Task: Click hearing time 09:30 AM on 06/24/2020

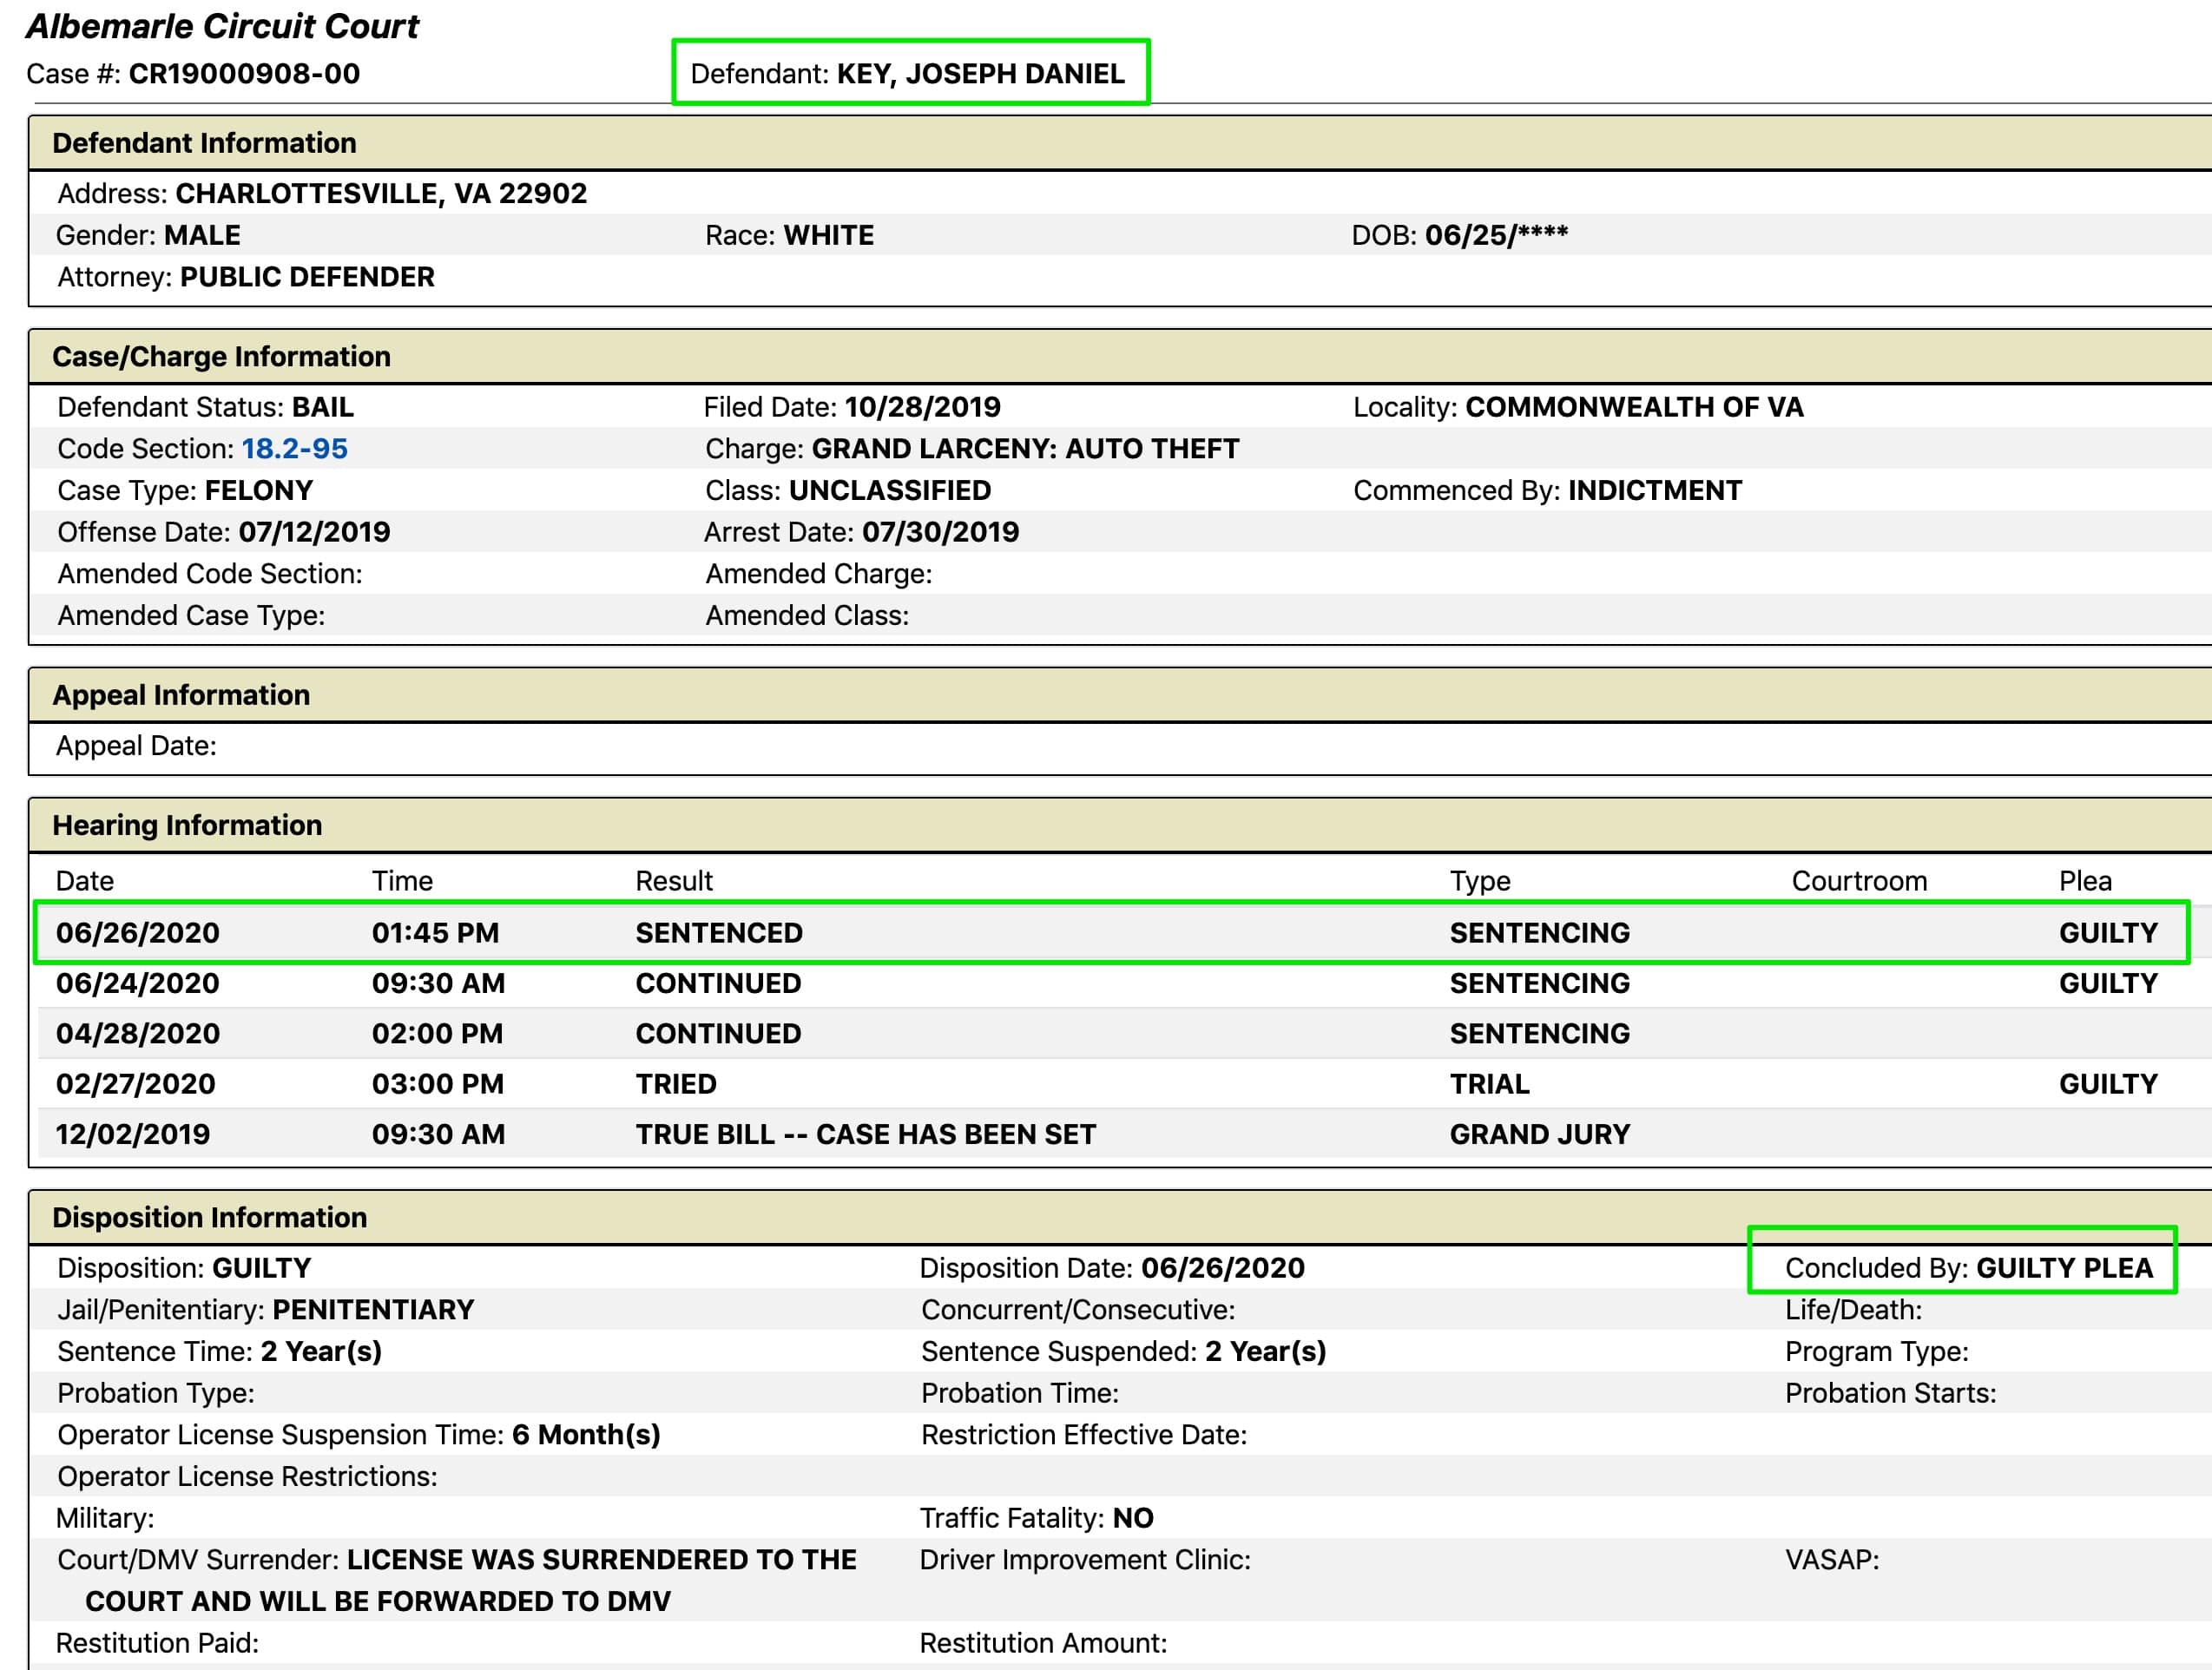Action: tap(438, 983)
